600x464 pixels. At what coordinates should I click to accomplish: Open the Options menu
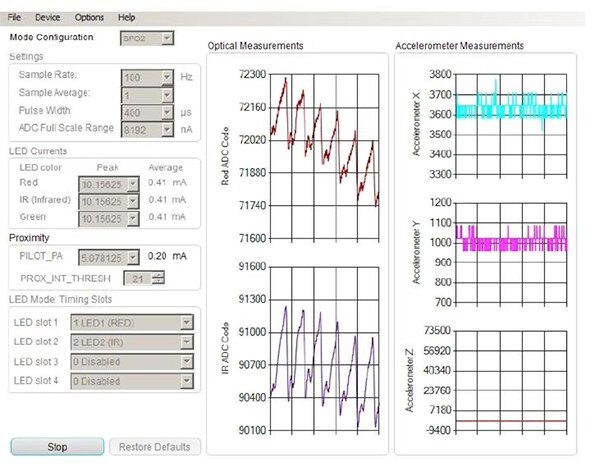click(x=89, y=18)
